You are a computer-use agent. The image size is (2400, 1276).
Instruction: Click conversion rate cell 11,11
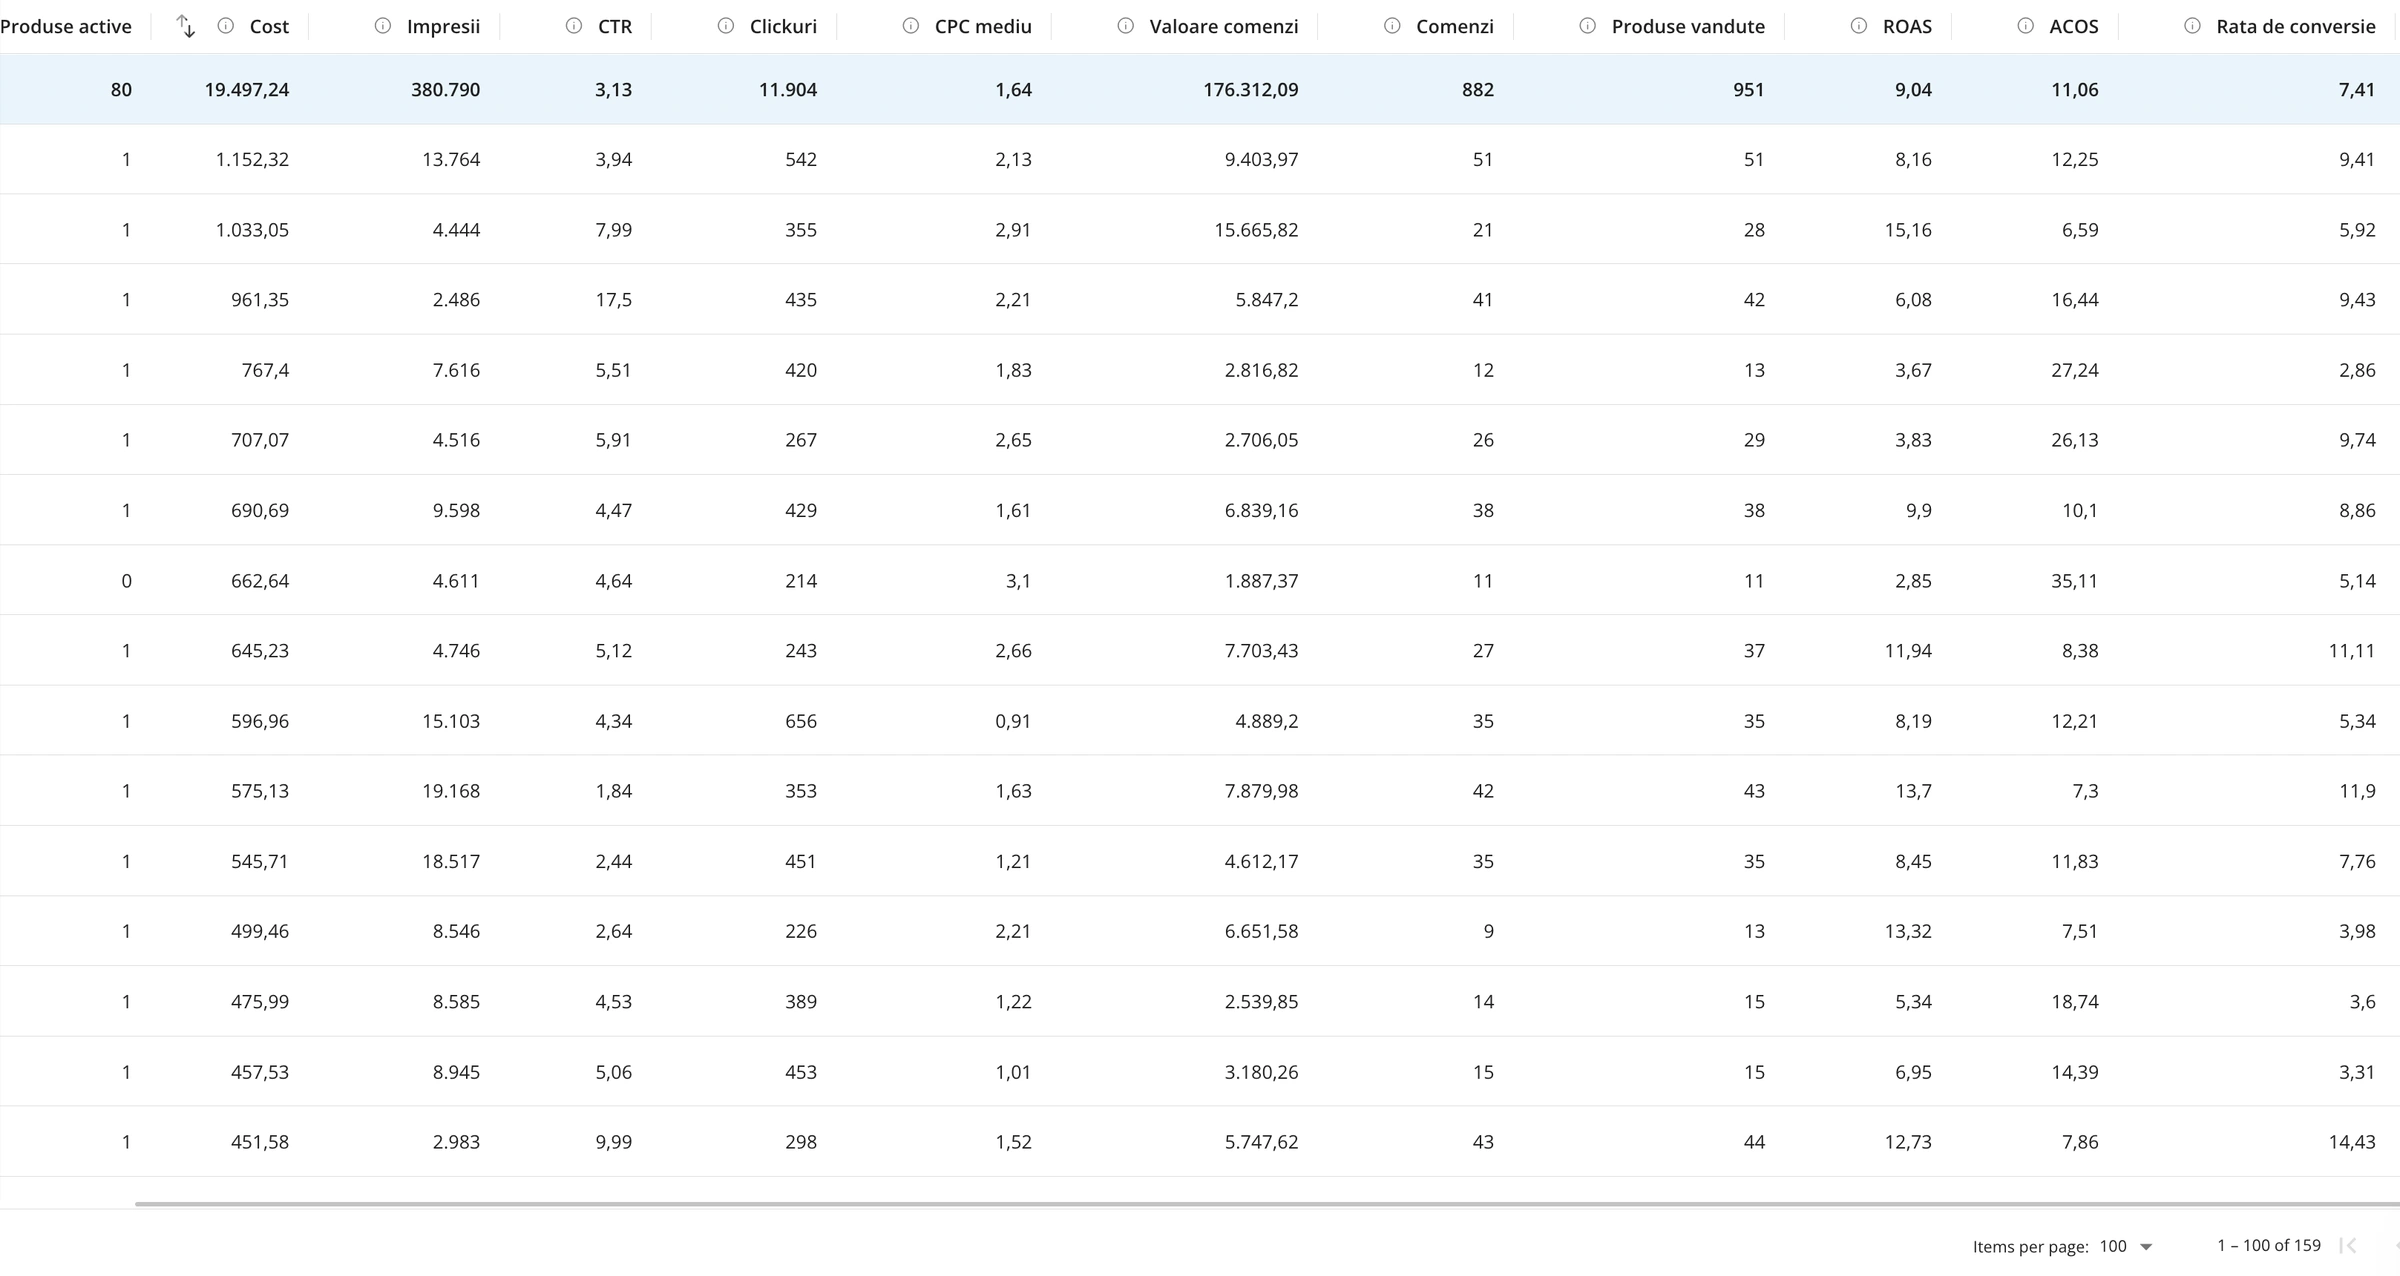pyautogui.click(x=2352, y=651)
